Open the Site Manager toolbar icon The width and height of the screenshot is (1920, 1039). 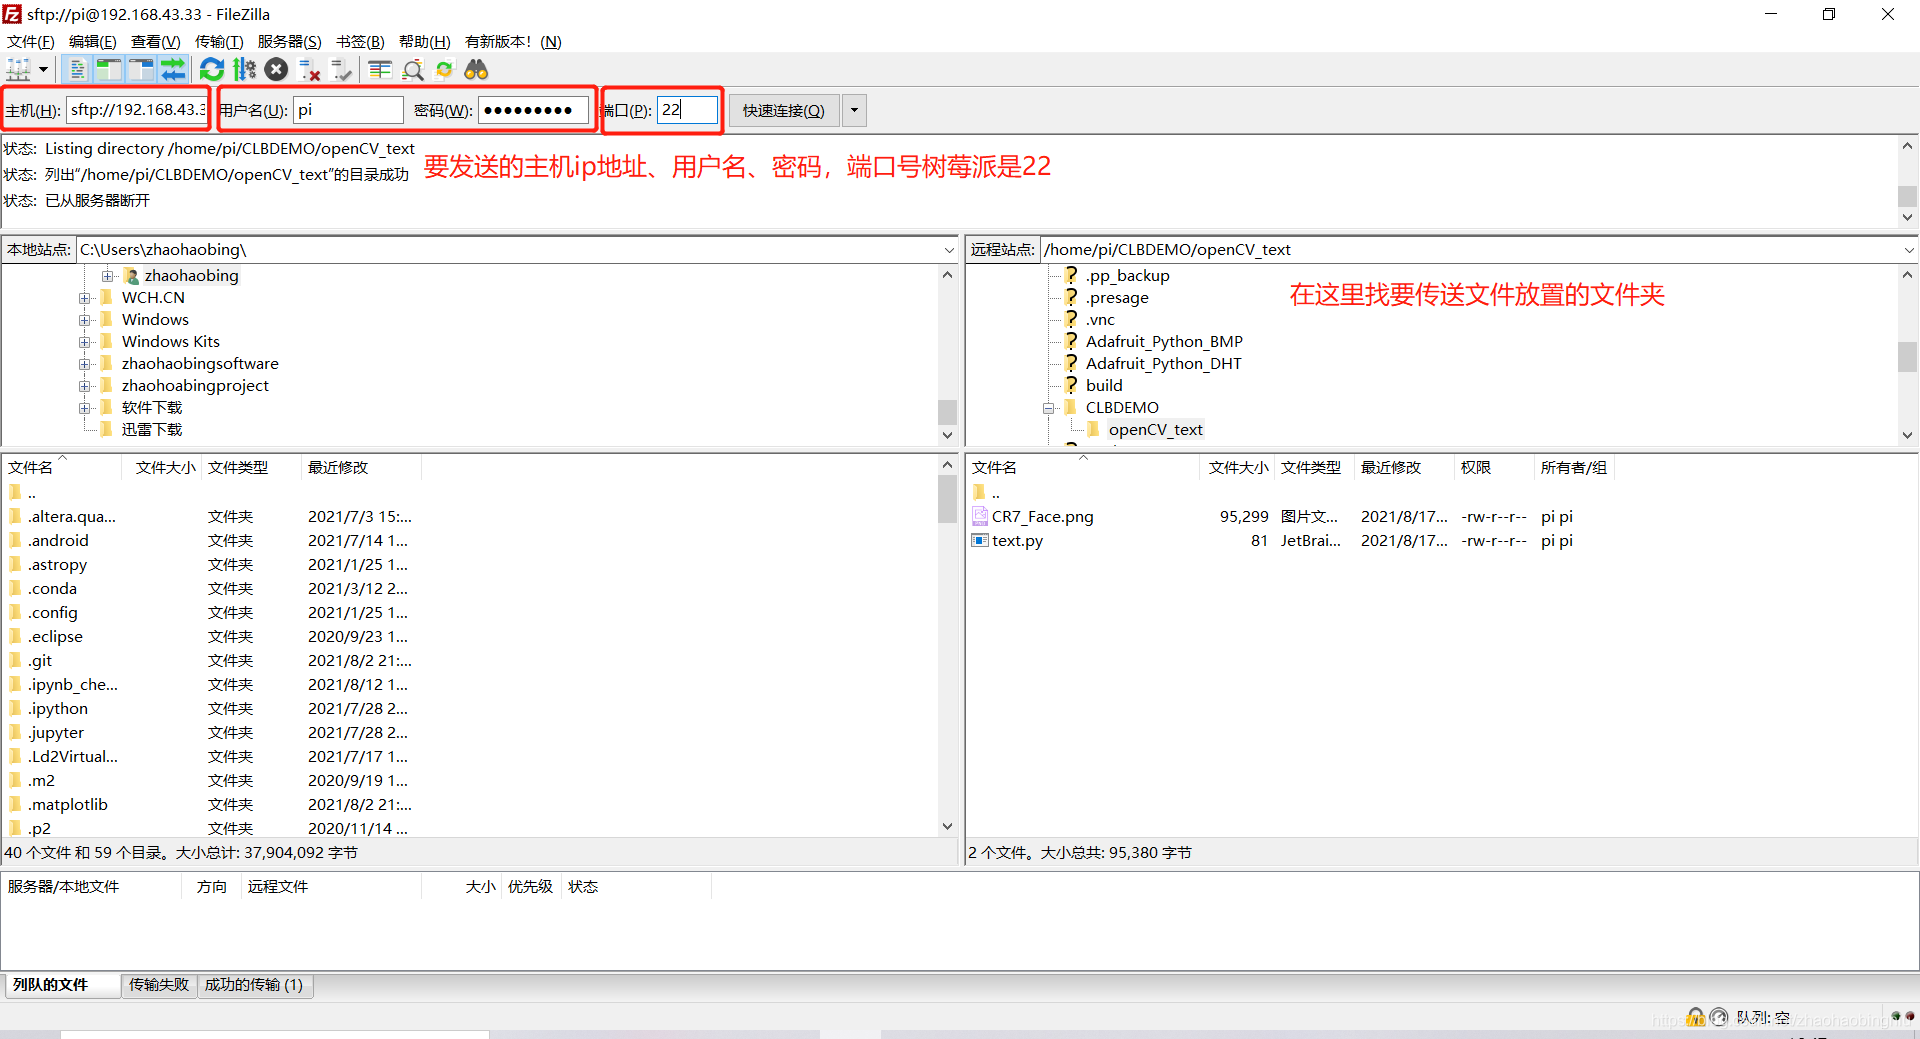[18, 70]
